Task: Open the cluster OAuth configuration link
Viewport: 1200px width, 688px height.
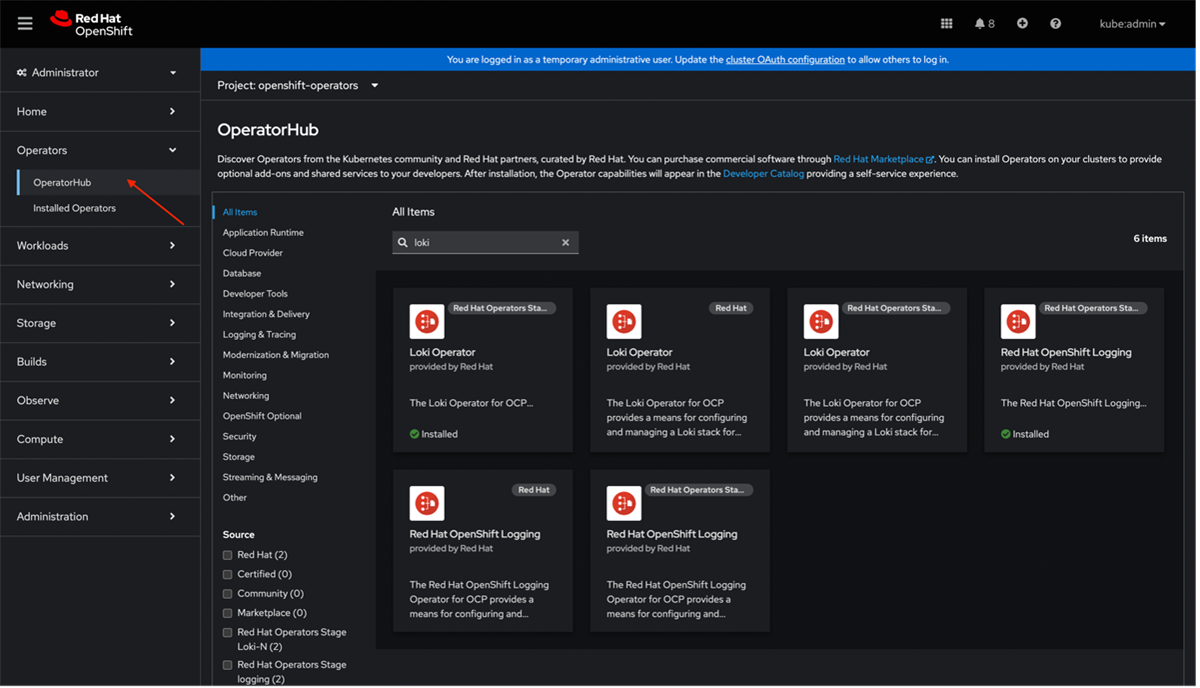Action: pyautogui.click(x=785, y=59)
